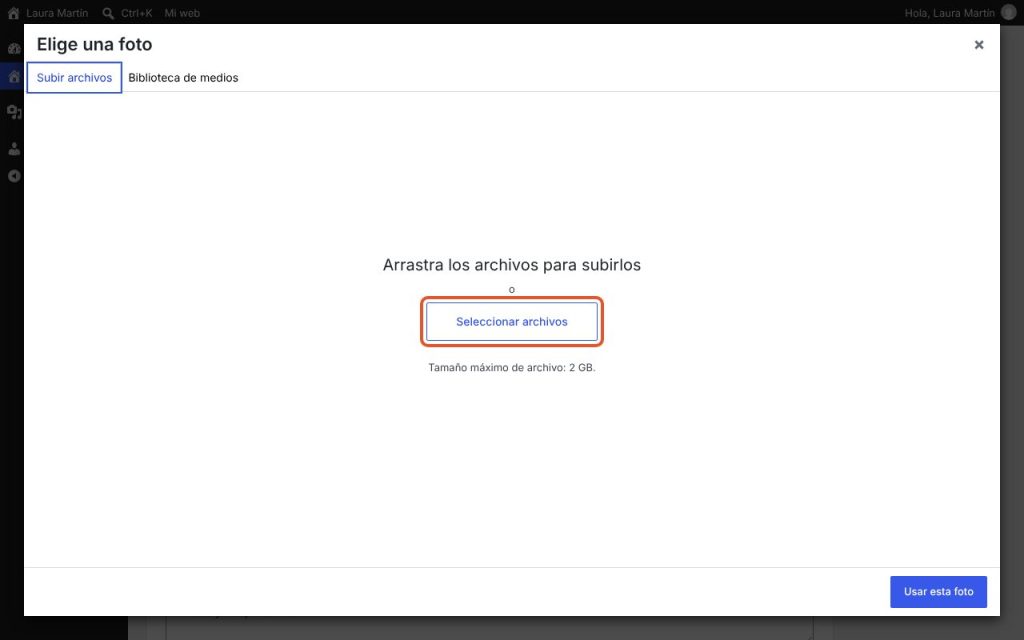Click the Hola, Laura Martín greeting

tap(950, 13)
